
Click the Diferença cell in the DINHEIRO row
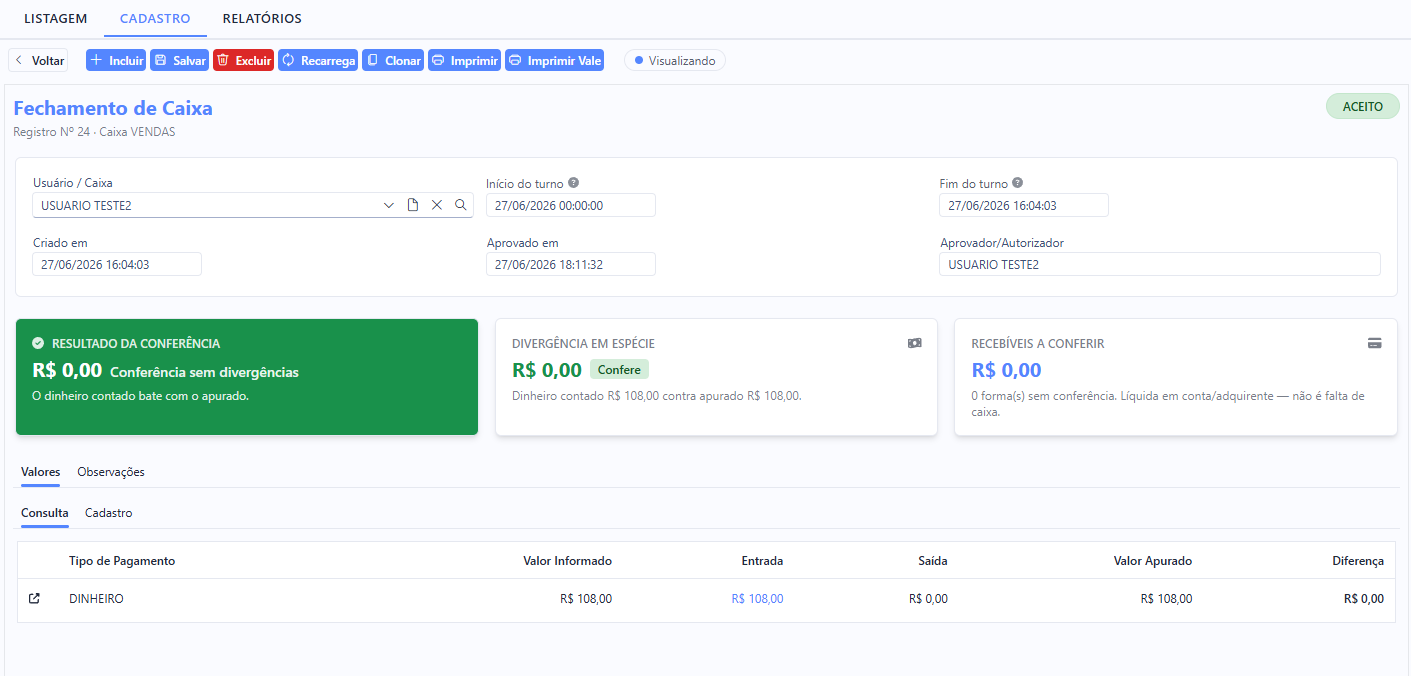coord(1364,599)
